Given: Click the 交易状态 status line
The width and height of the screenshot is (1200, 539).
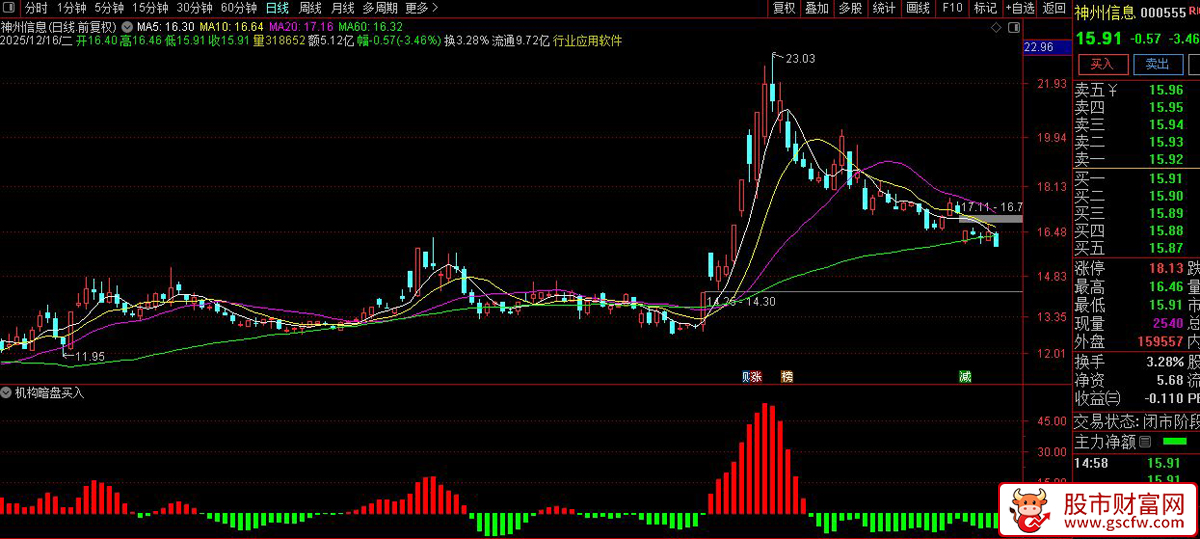Looking at the screenshot, I should click(1136, 421).
